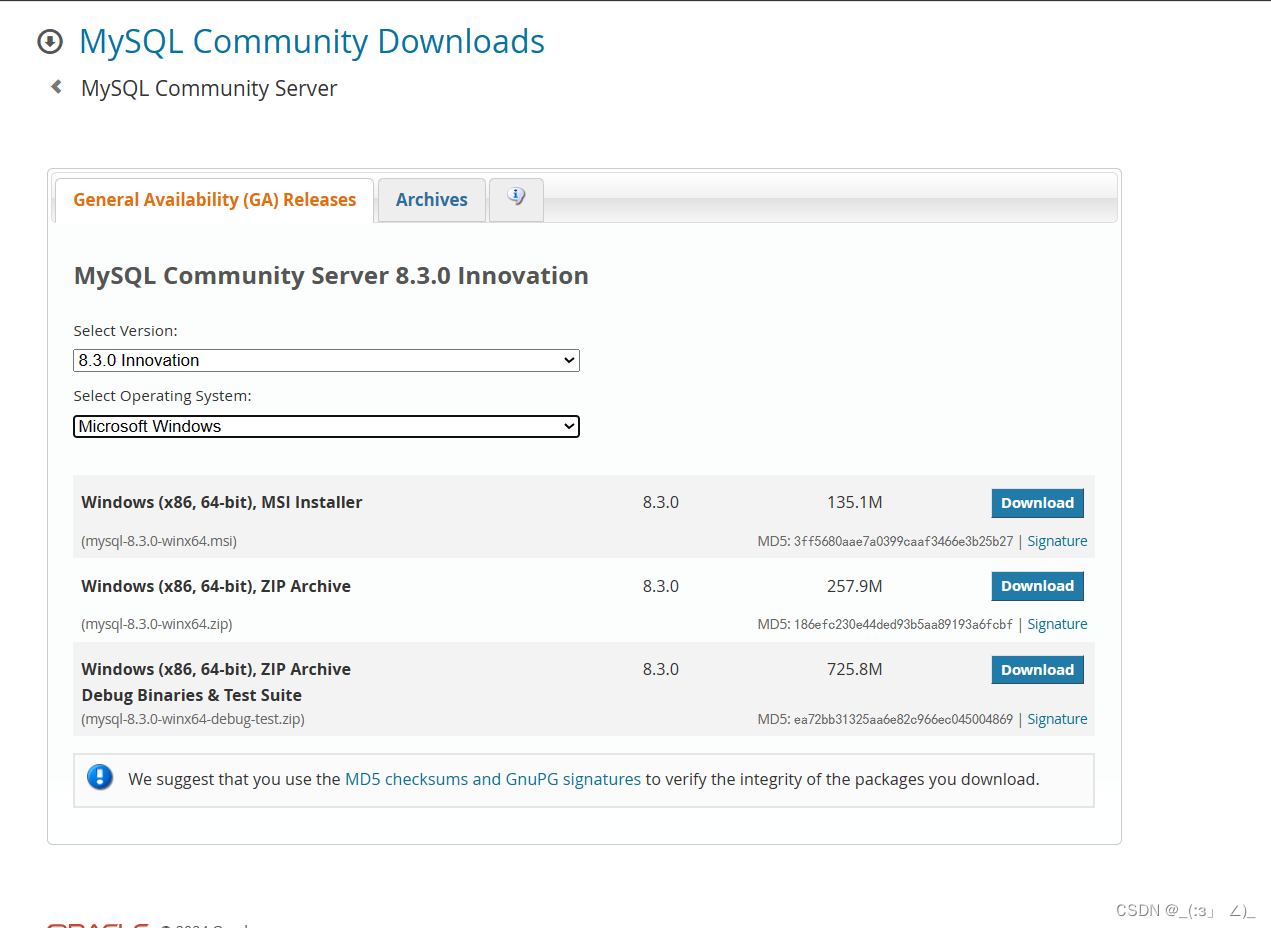
Task: Click the MD5 hash 186efc230e44ded93b5aa89193a6fcbf
Action: (903, 624)
